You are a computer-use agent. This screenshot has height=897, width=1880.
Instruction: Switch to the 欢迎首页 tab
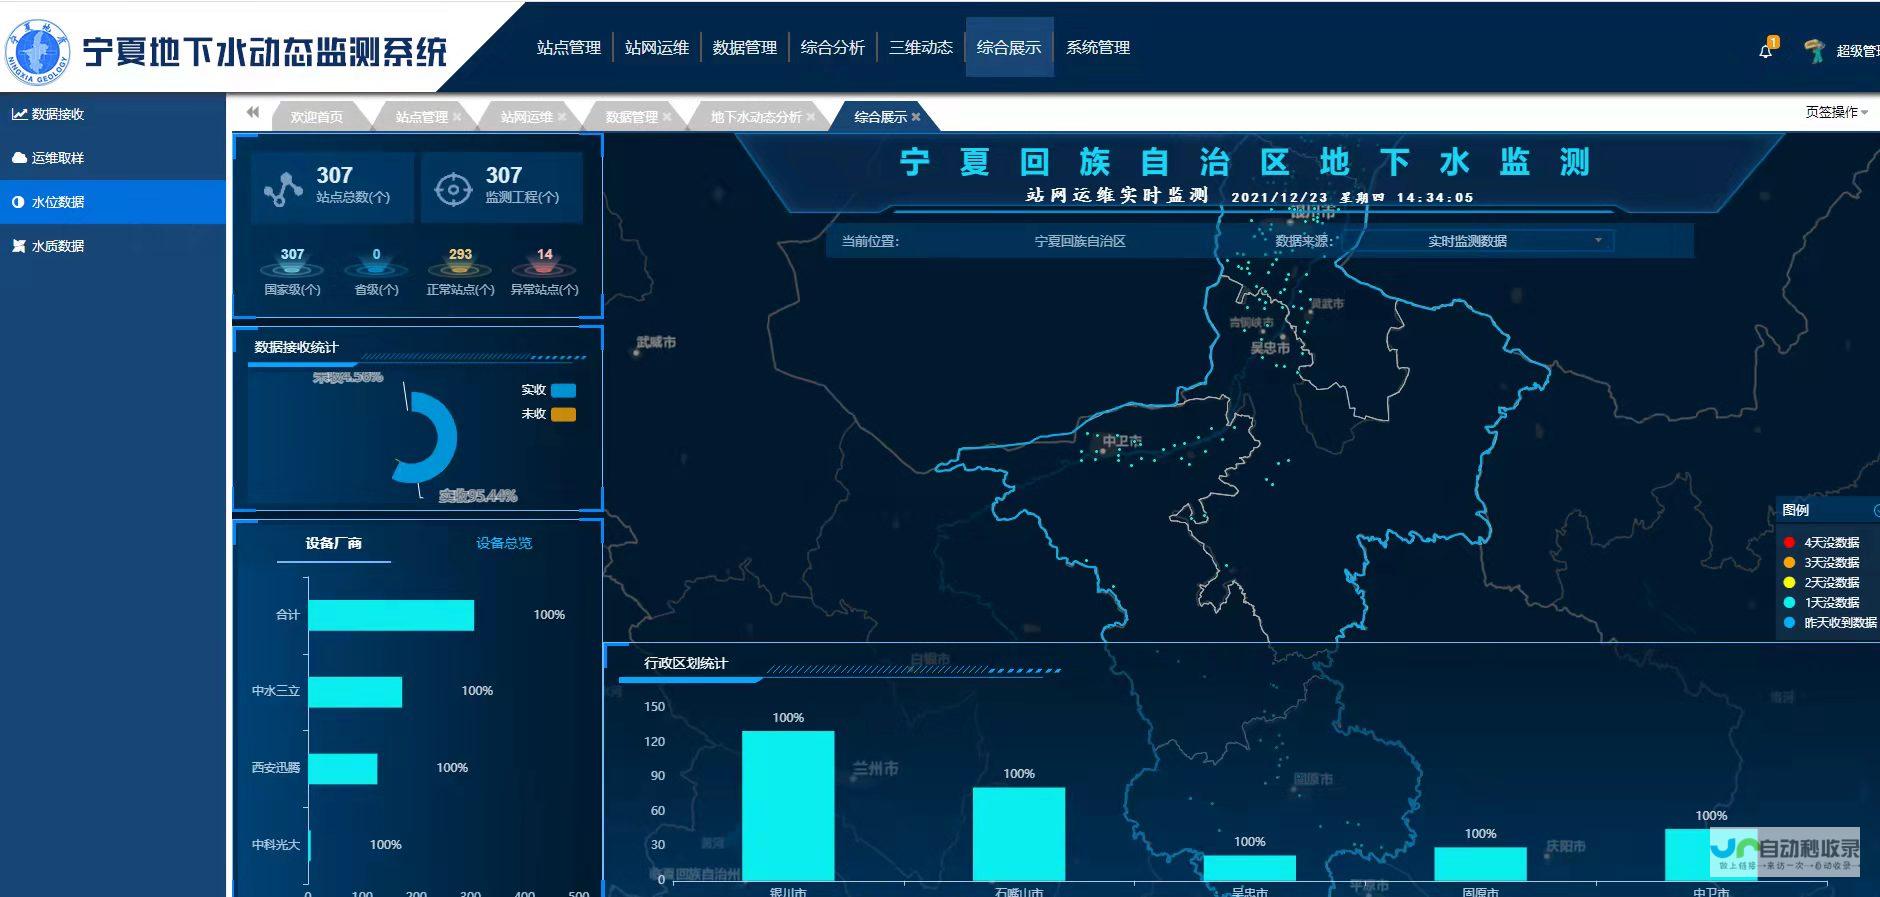click(x=316, y=117)
